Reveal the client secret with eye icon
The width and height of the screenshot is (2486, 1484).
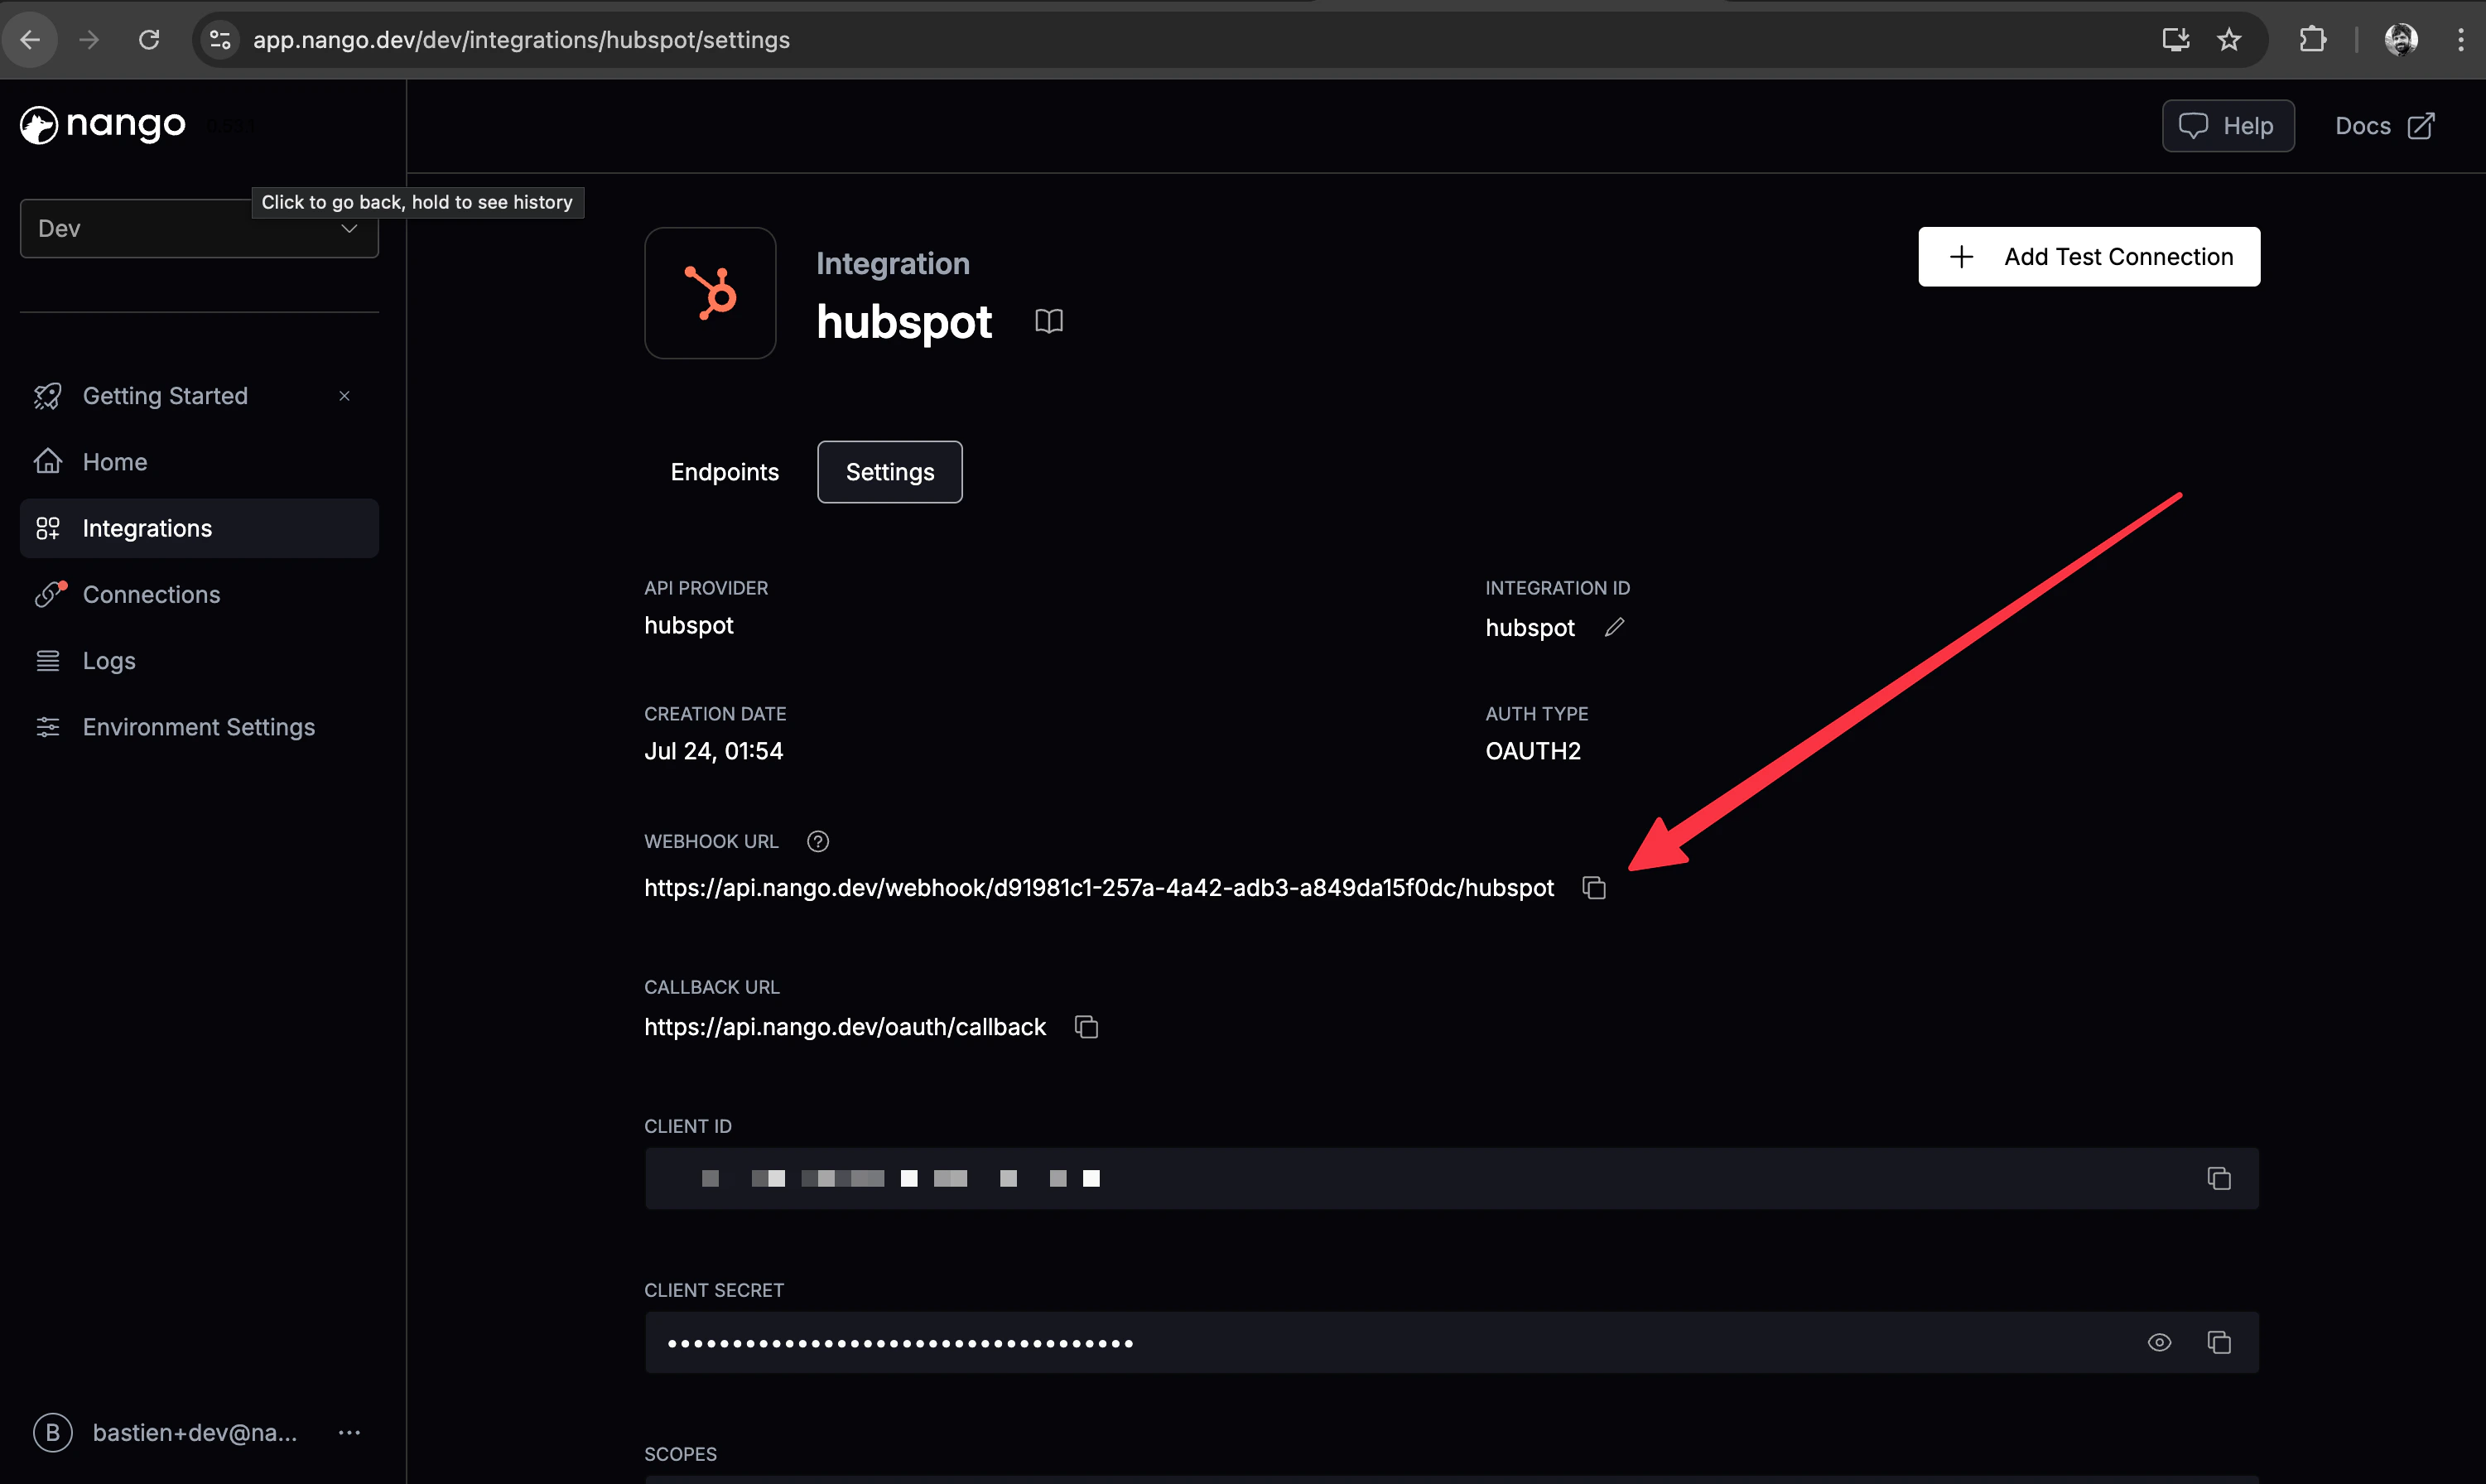(2159, 1343)
